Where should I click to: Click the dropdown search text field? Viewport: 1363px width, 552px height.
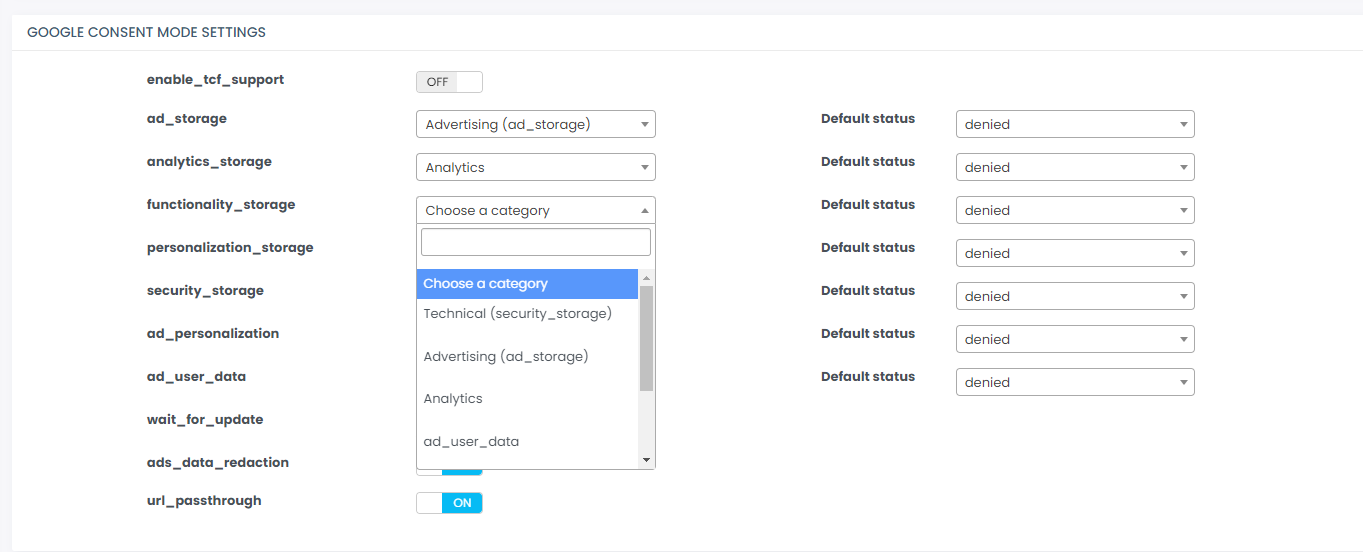click(x=535, y=242)
